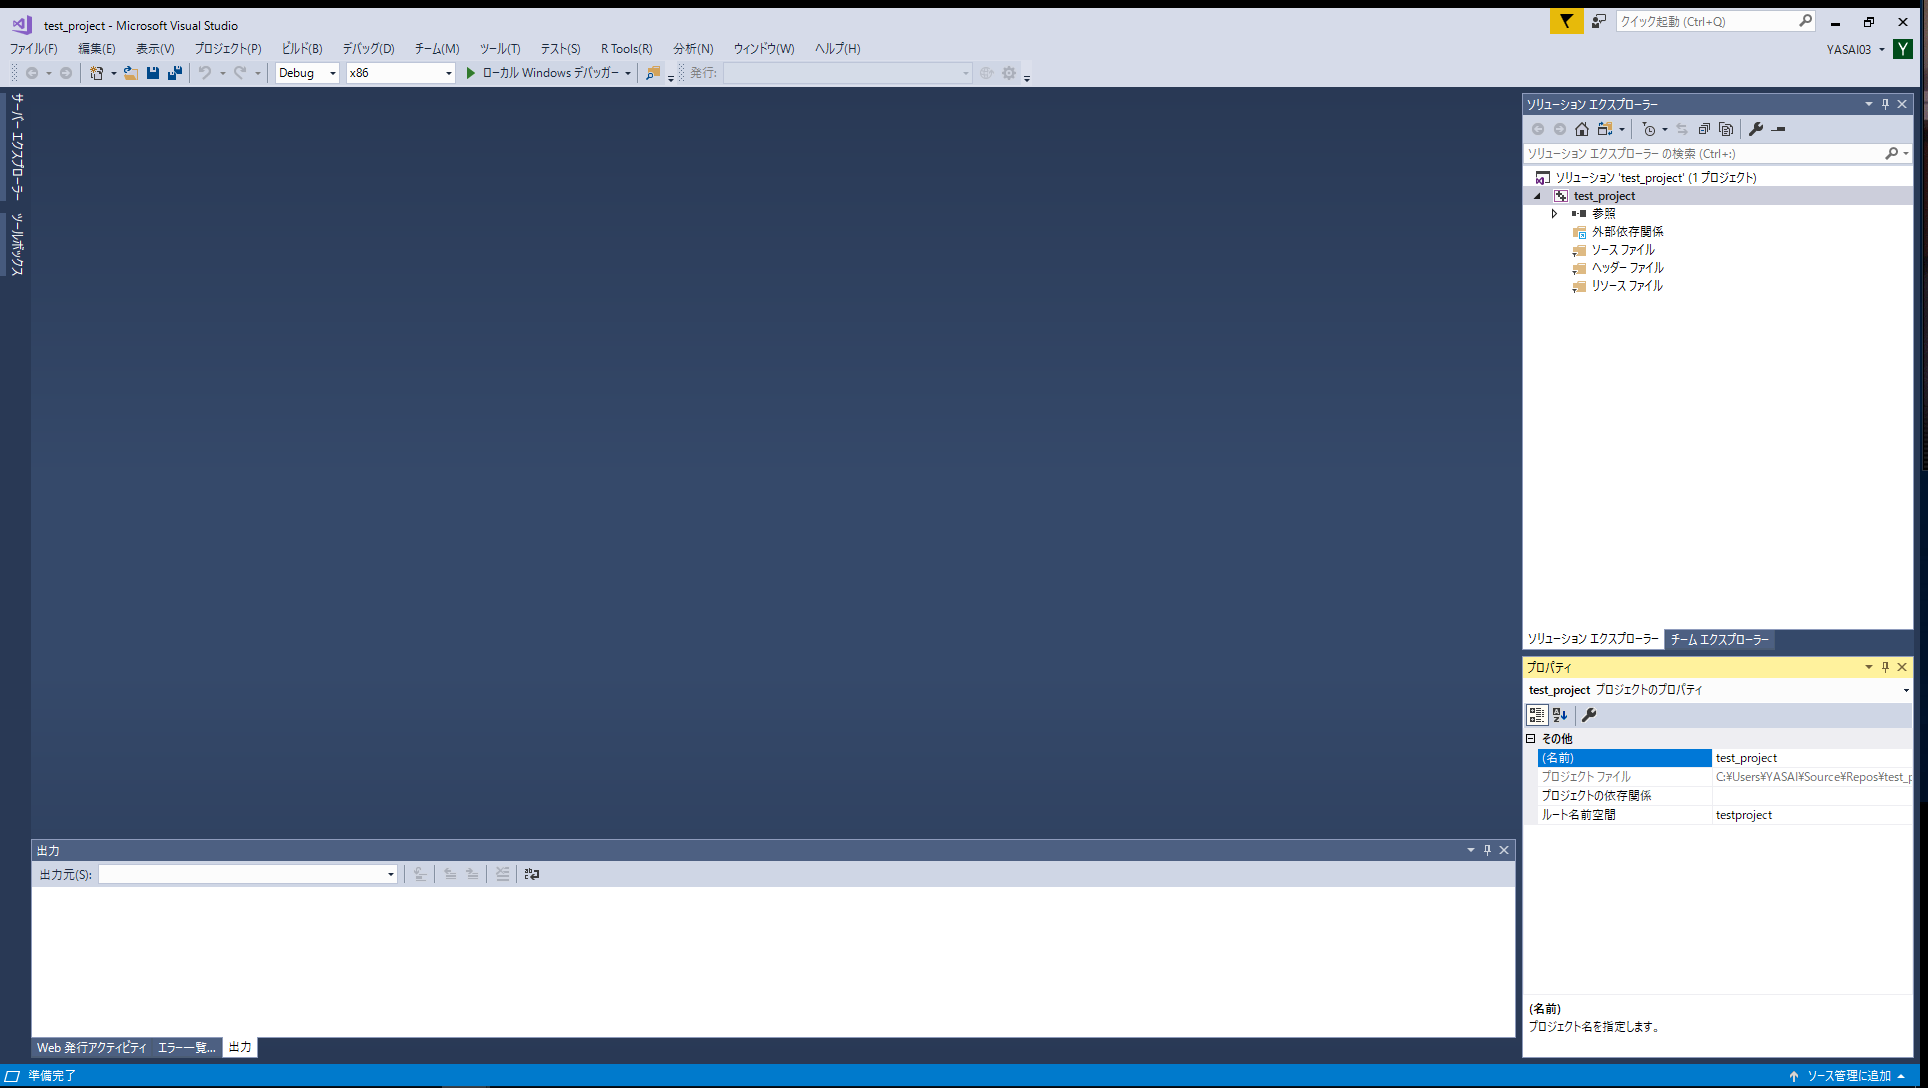Open the ファイル(F) menu
This screenshot has height=1088, width=1928.
pos(34,49)
